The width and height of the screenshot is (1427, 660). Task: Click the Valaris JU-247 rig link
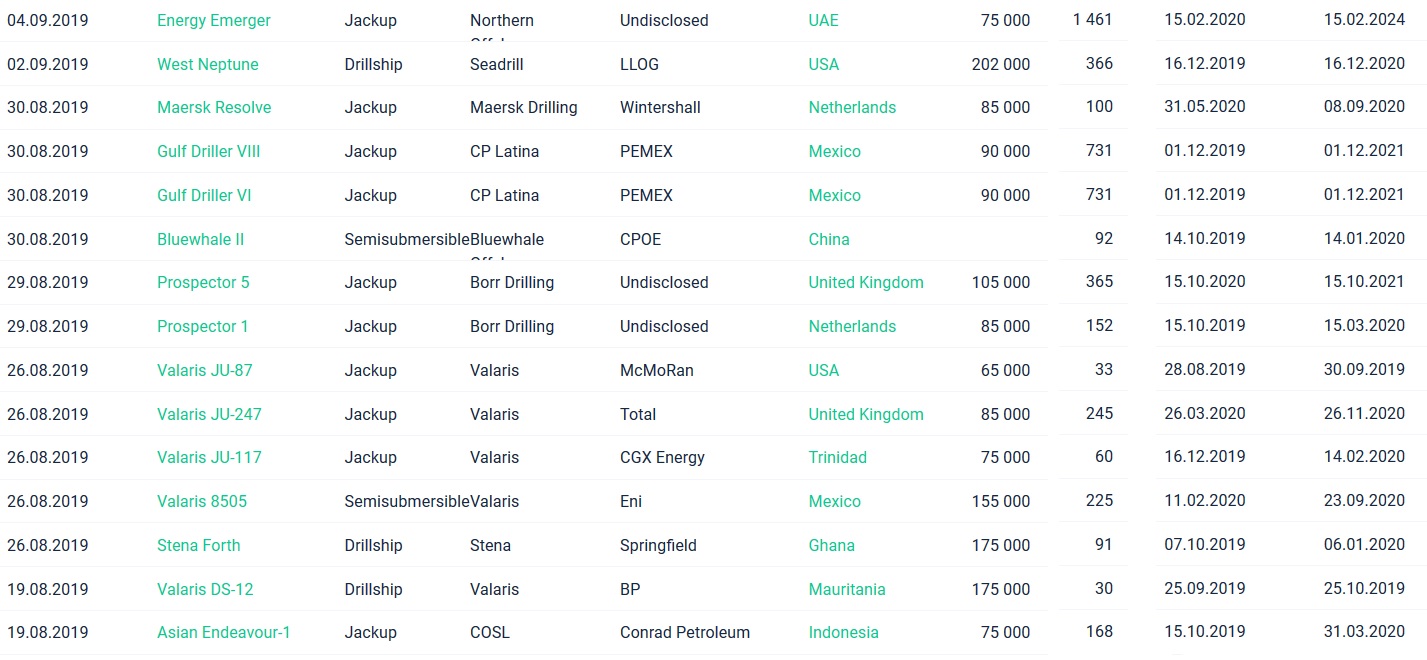point(209,414)
